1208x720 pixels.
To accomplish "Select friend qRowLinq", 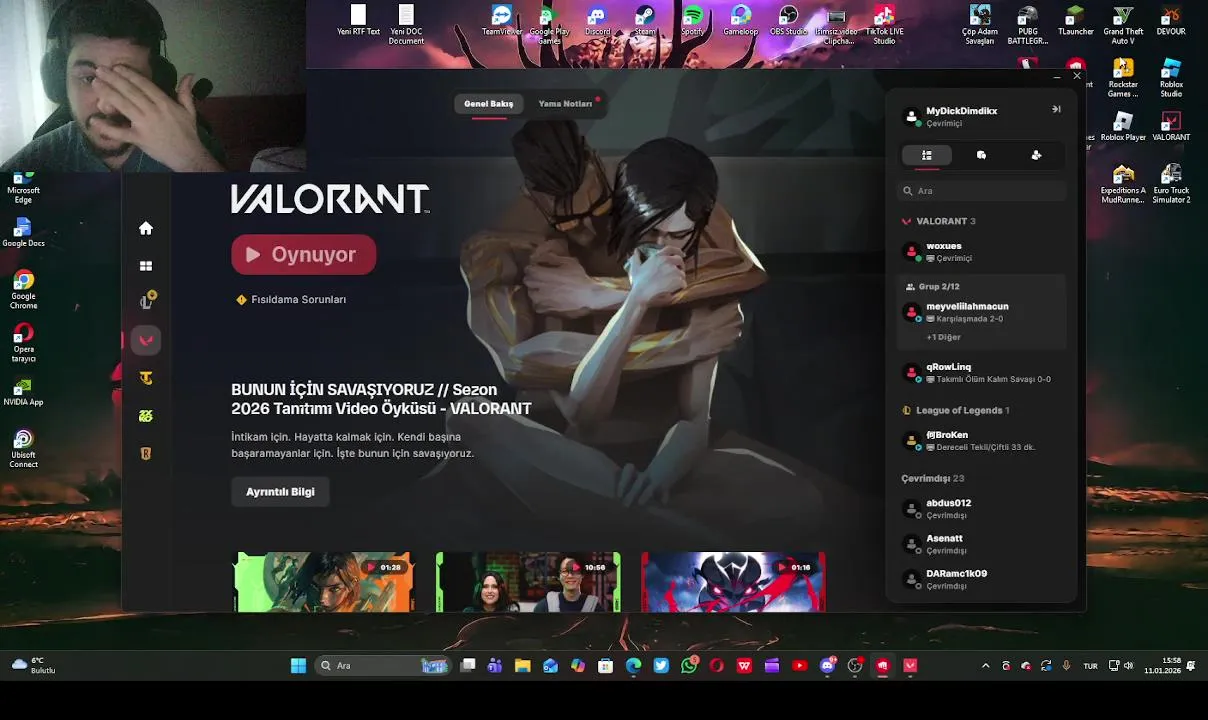I will click(x=982, y=373).
